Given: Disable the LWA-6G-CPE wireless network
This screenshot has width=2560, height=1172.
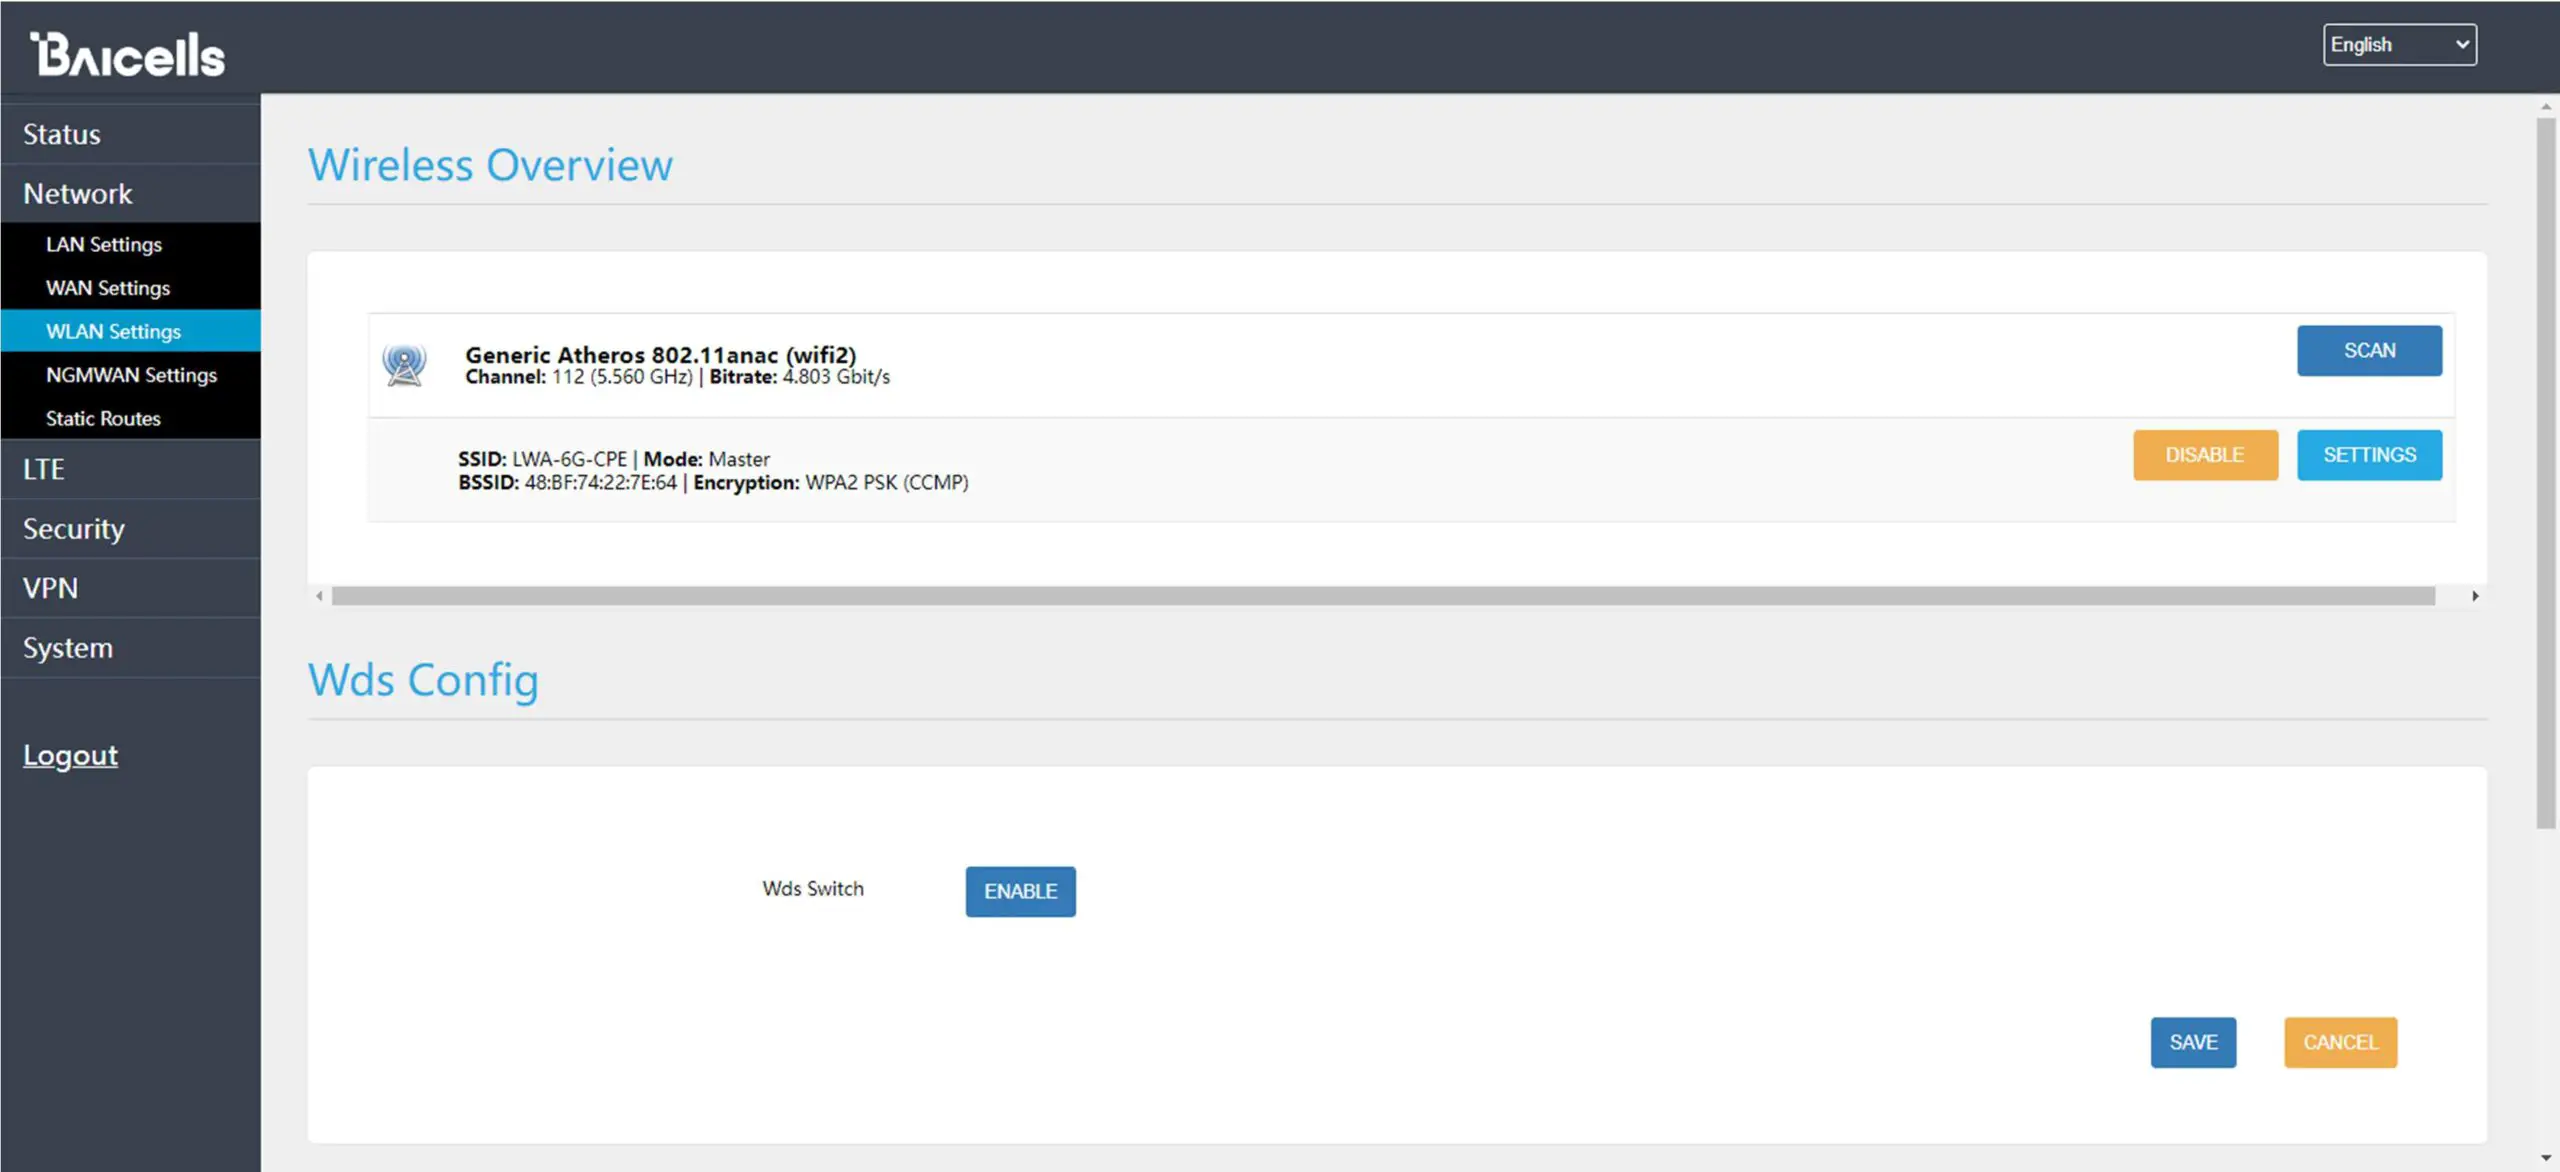Looking at the screenshot, I should click(2205, 455).
